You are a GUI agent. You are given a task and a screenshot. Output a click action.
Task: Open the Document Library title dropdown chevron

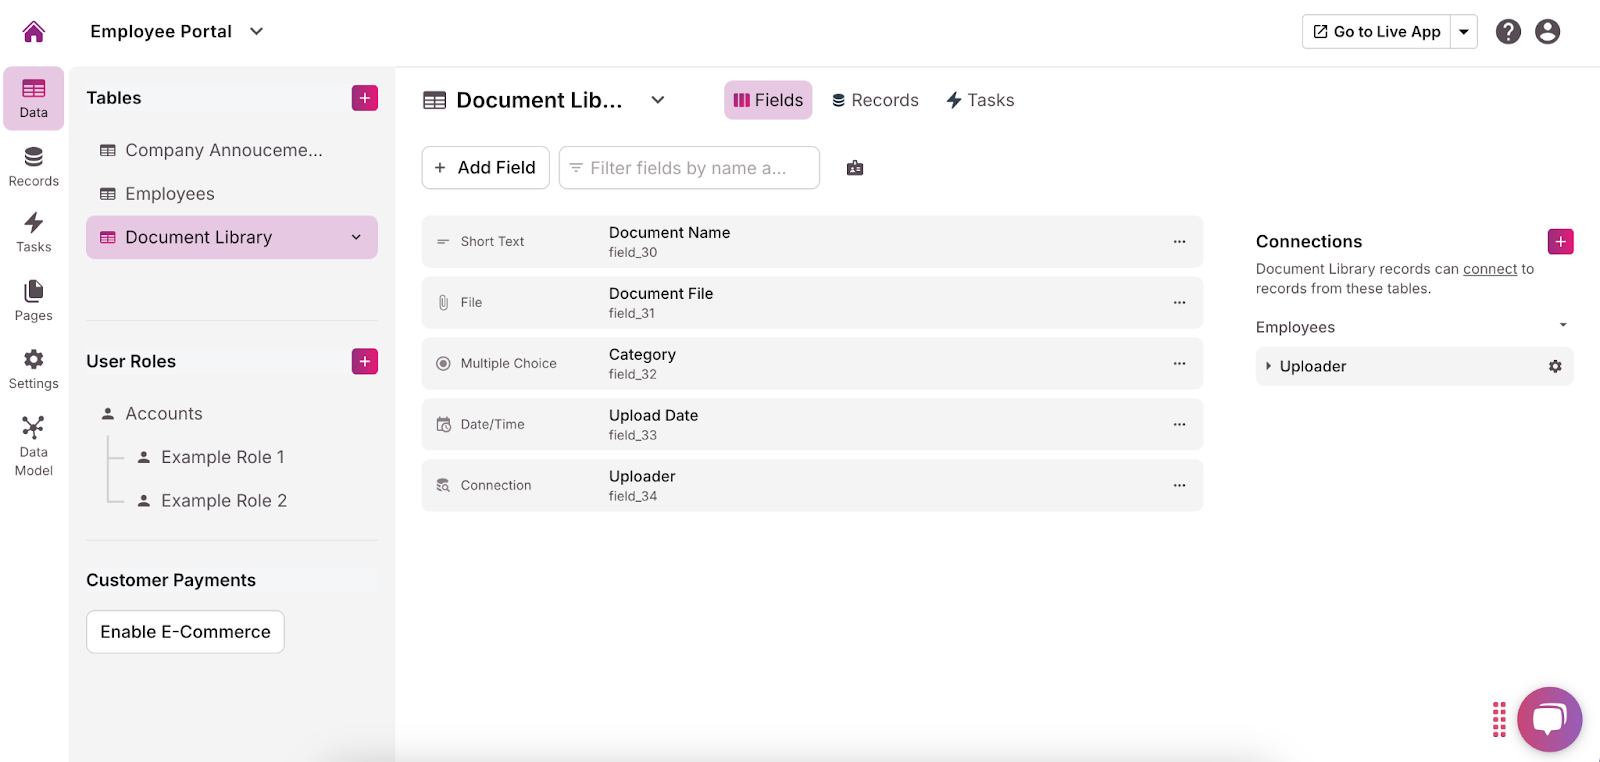click(658, 100)
